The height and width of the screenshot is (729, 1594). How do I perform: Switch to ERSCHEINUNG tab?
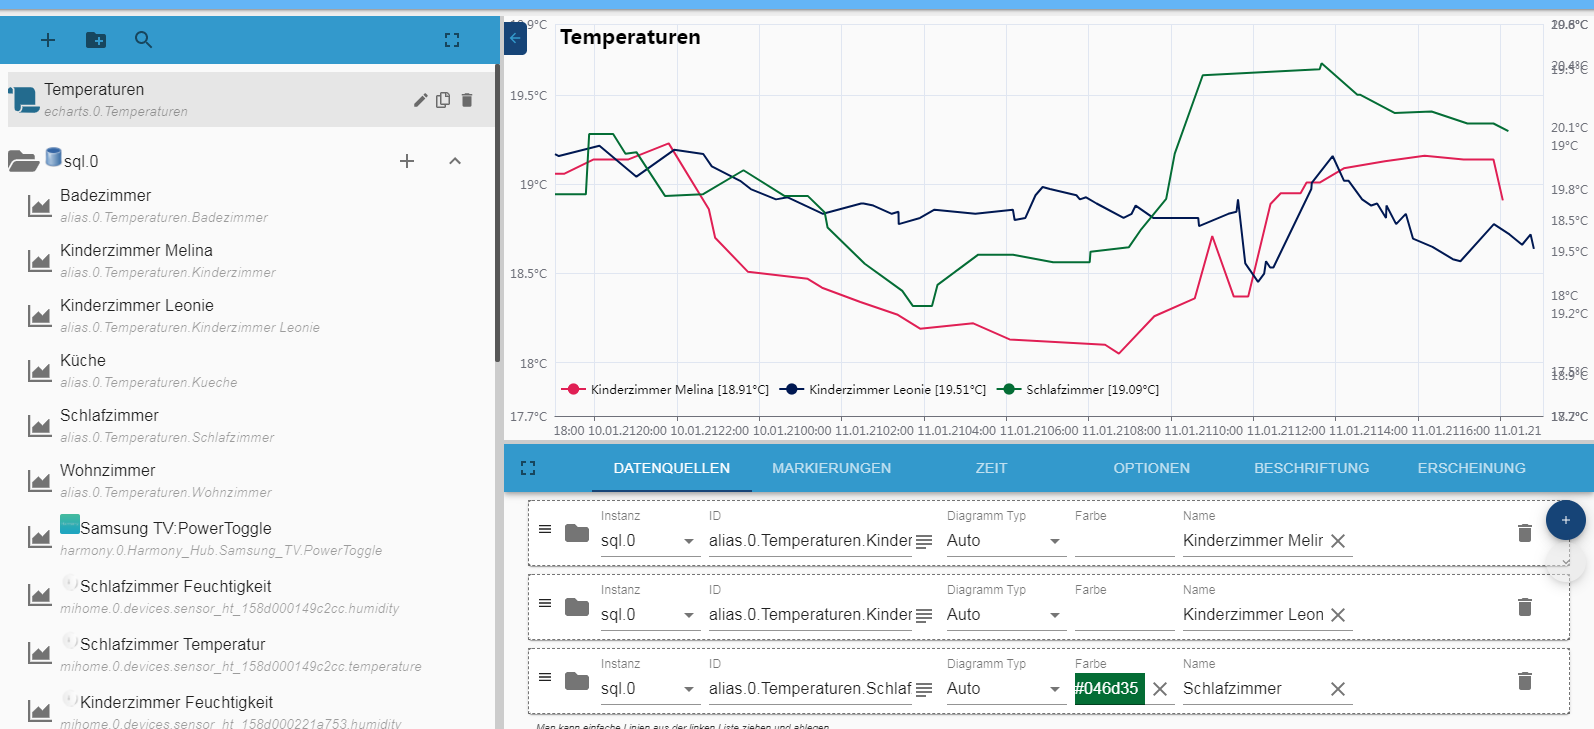1472,468
